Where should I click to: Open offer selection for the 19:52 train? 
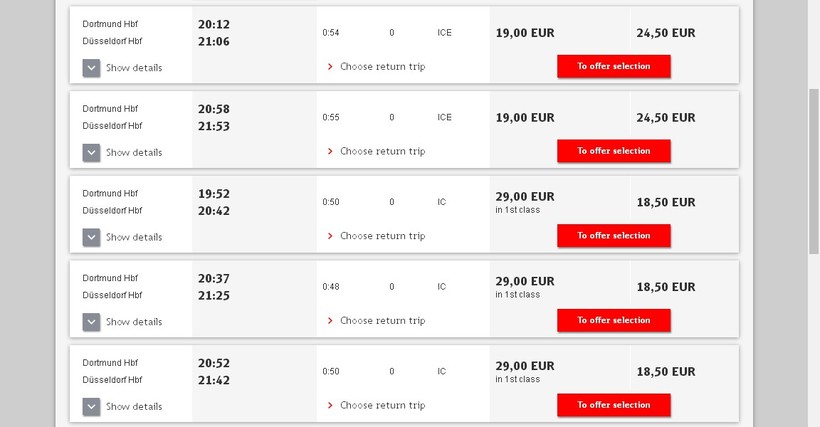coord(613,236)
